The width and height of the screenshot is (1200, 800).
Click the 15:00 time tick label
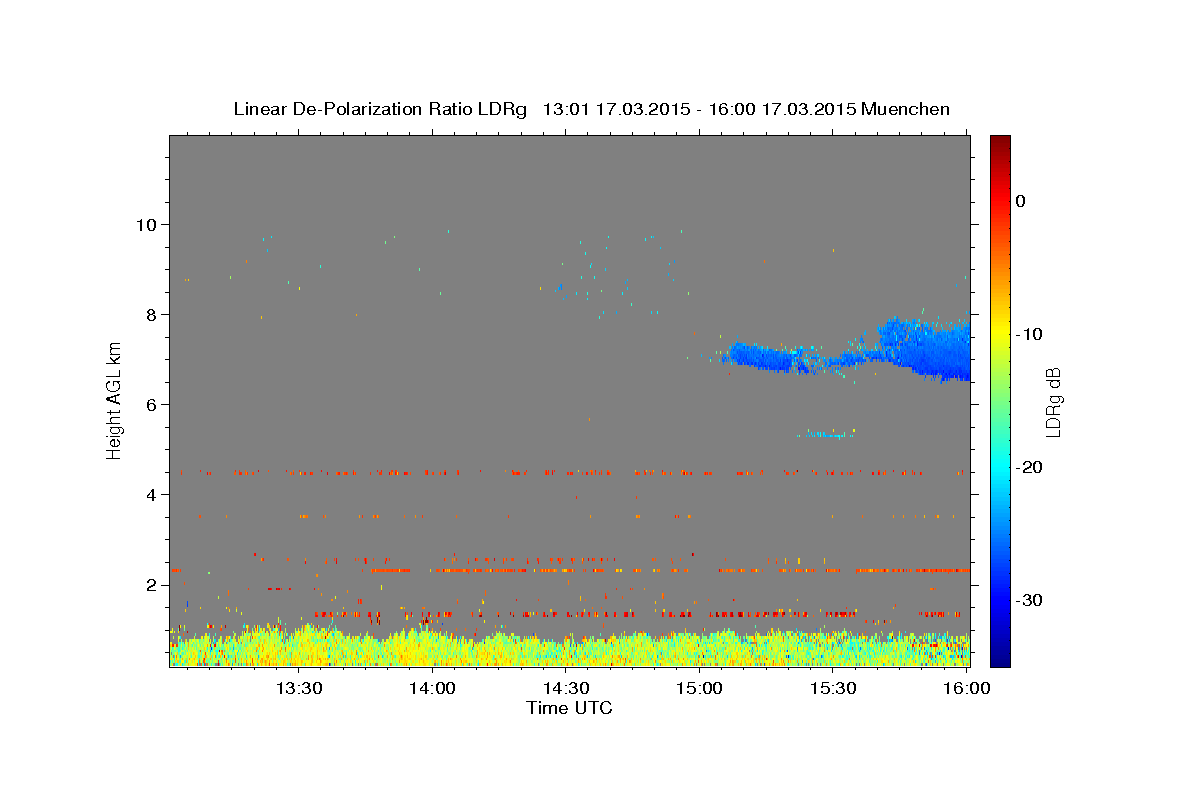coord(699,688)
